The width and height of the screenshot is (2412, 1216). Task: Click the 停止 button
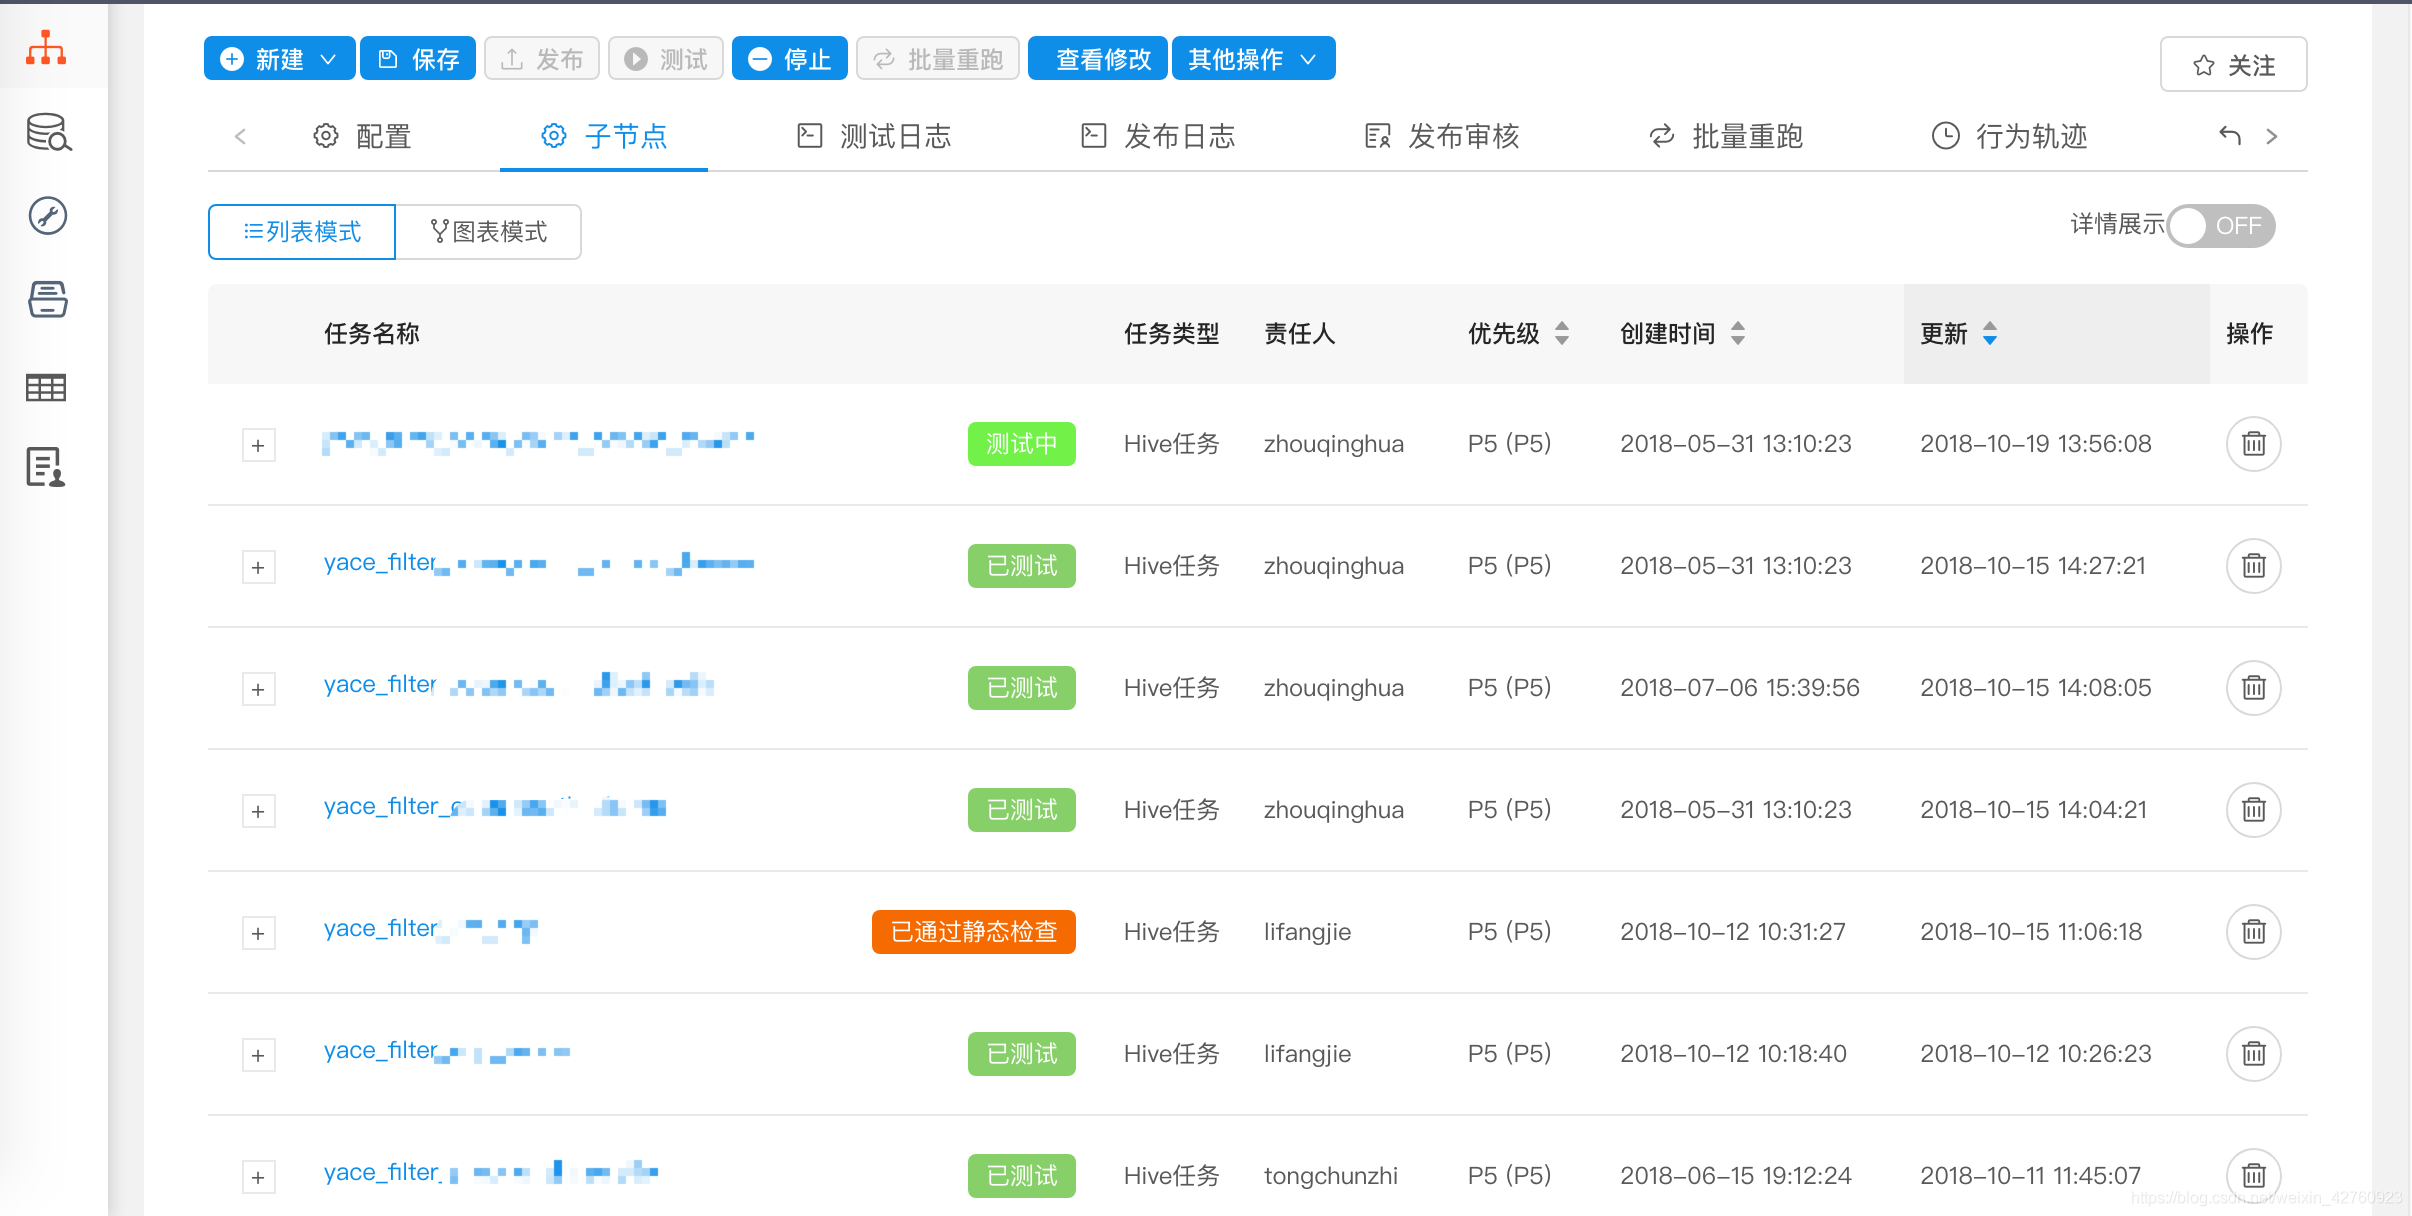(x=789, y=59)
